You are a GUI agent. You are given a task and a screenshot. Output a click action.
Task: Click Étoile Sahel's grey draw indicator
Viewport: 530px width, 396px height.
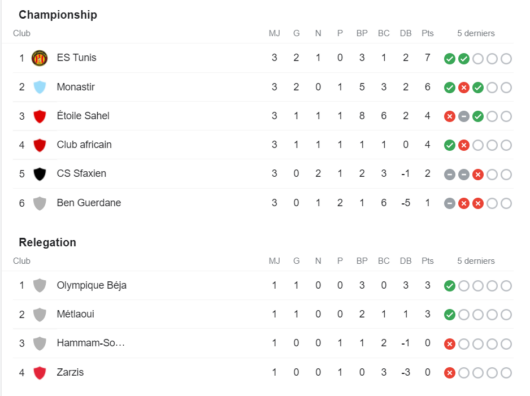463,117
